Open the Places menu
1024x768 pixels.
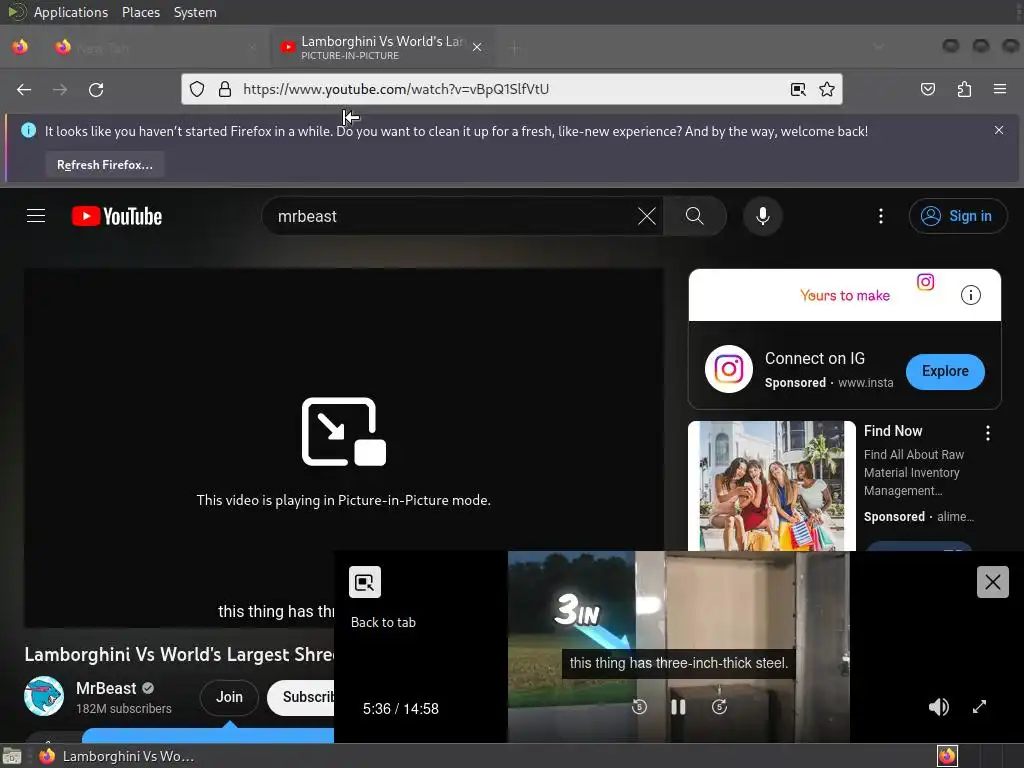(x=141, y=12)
